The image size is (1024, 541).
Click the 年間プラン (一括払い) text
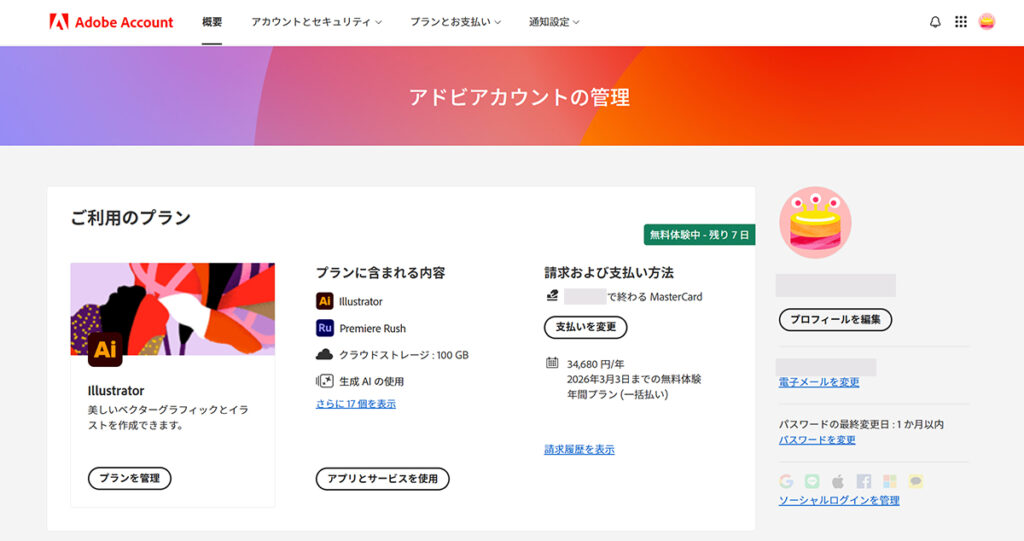point(618,395)
